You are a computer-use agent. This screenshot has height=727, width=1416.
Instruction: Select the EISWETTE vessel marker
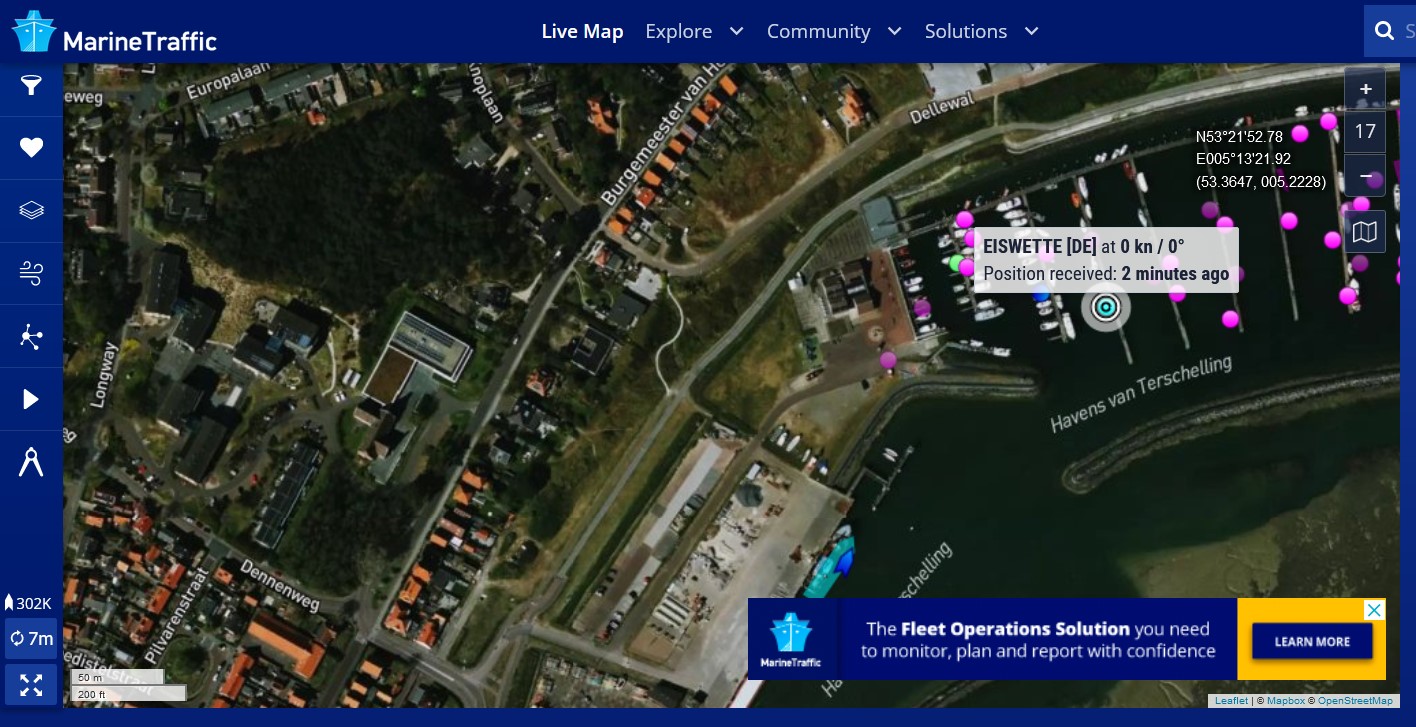(1105, 307)
